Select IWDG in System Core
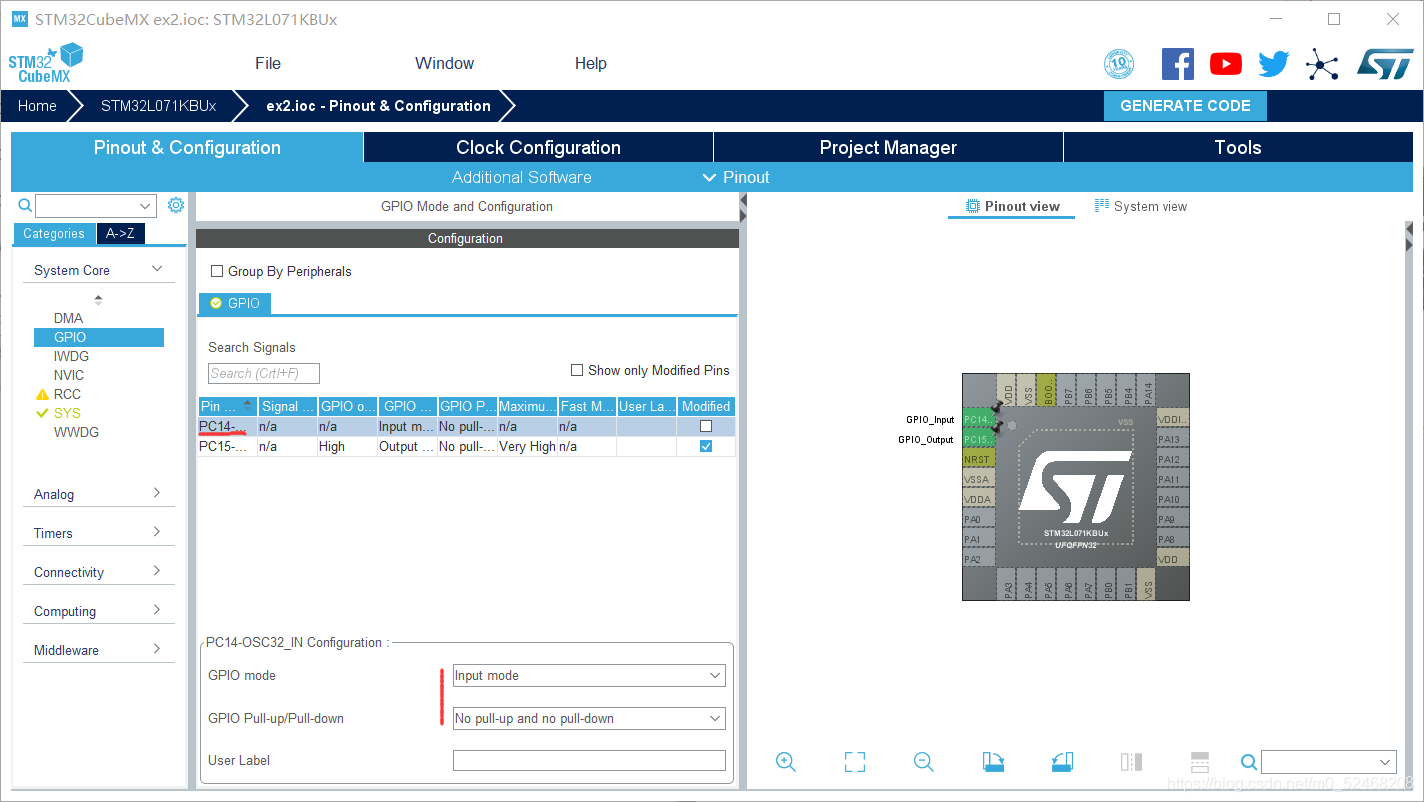 (x=71, y=356)
